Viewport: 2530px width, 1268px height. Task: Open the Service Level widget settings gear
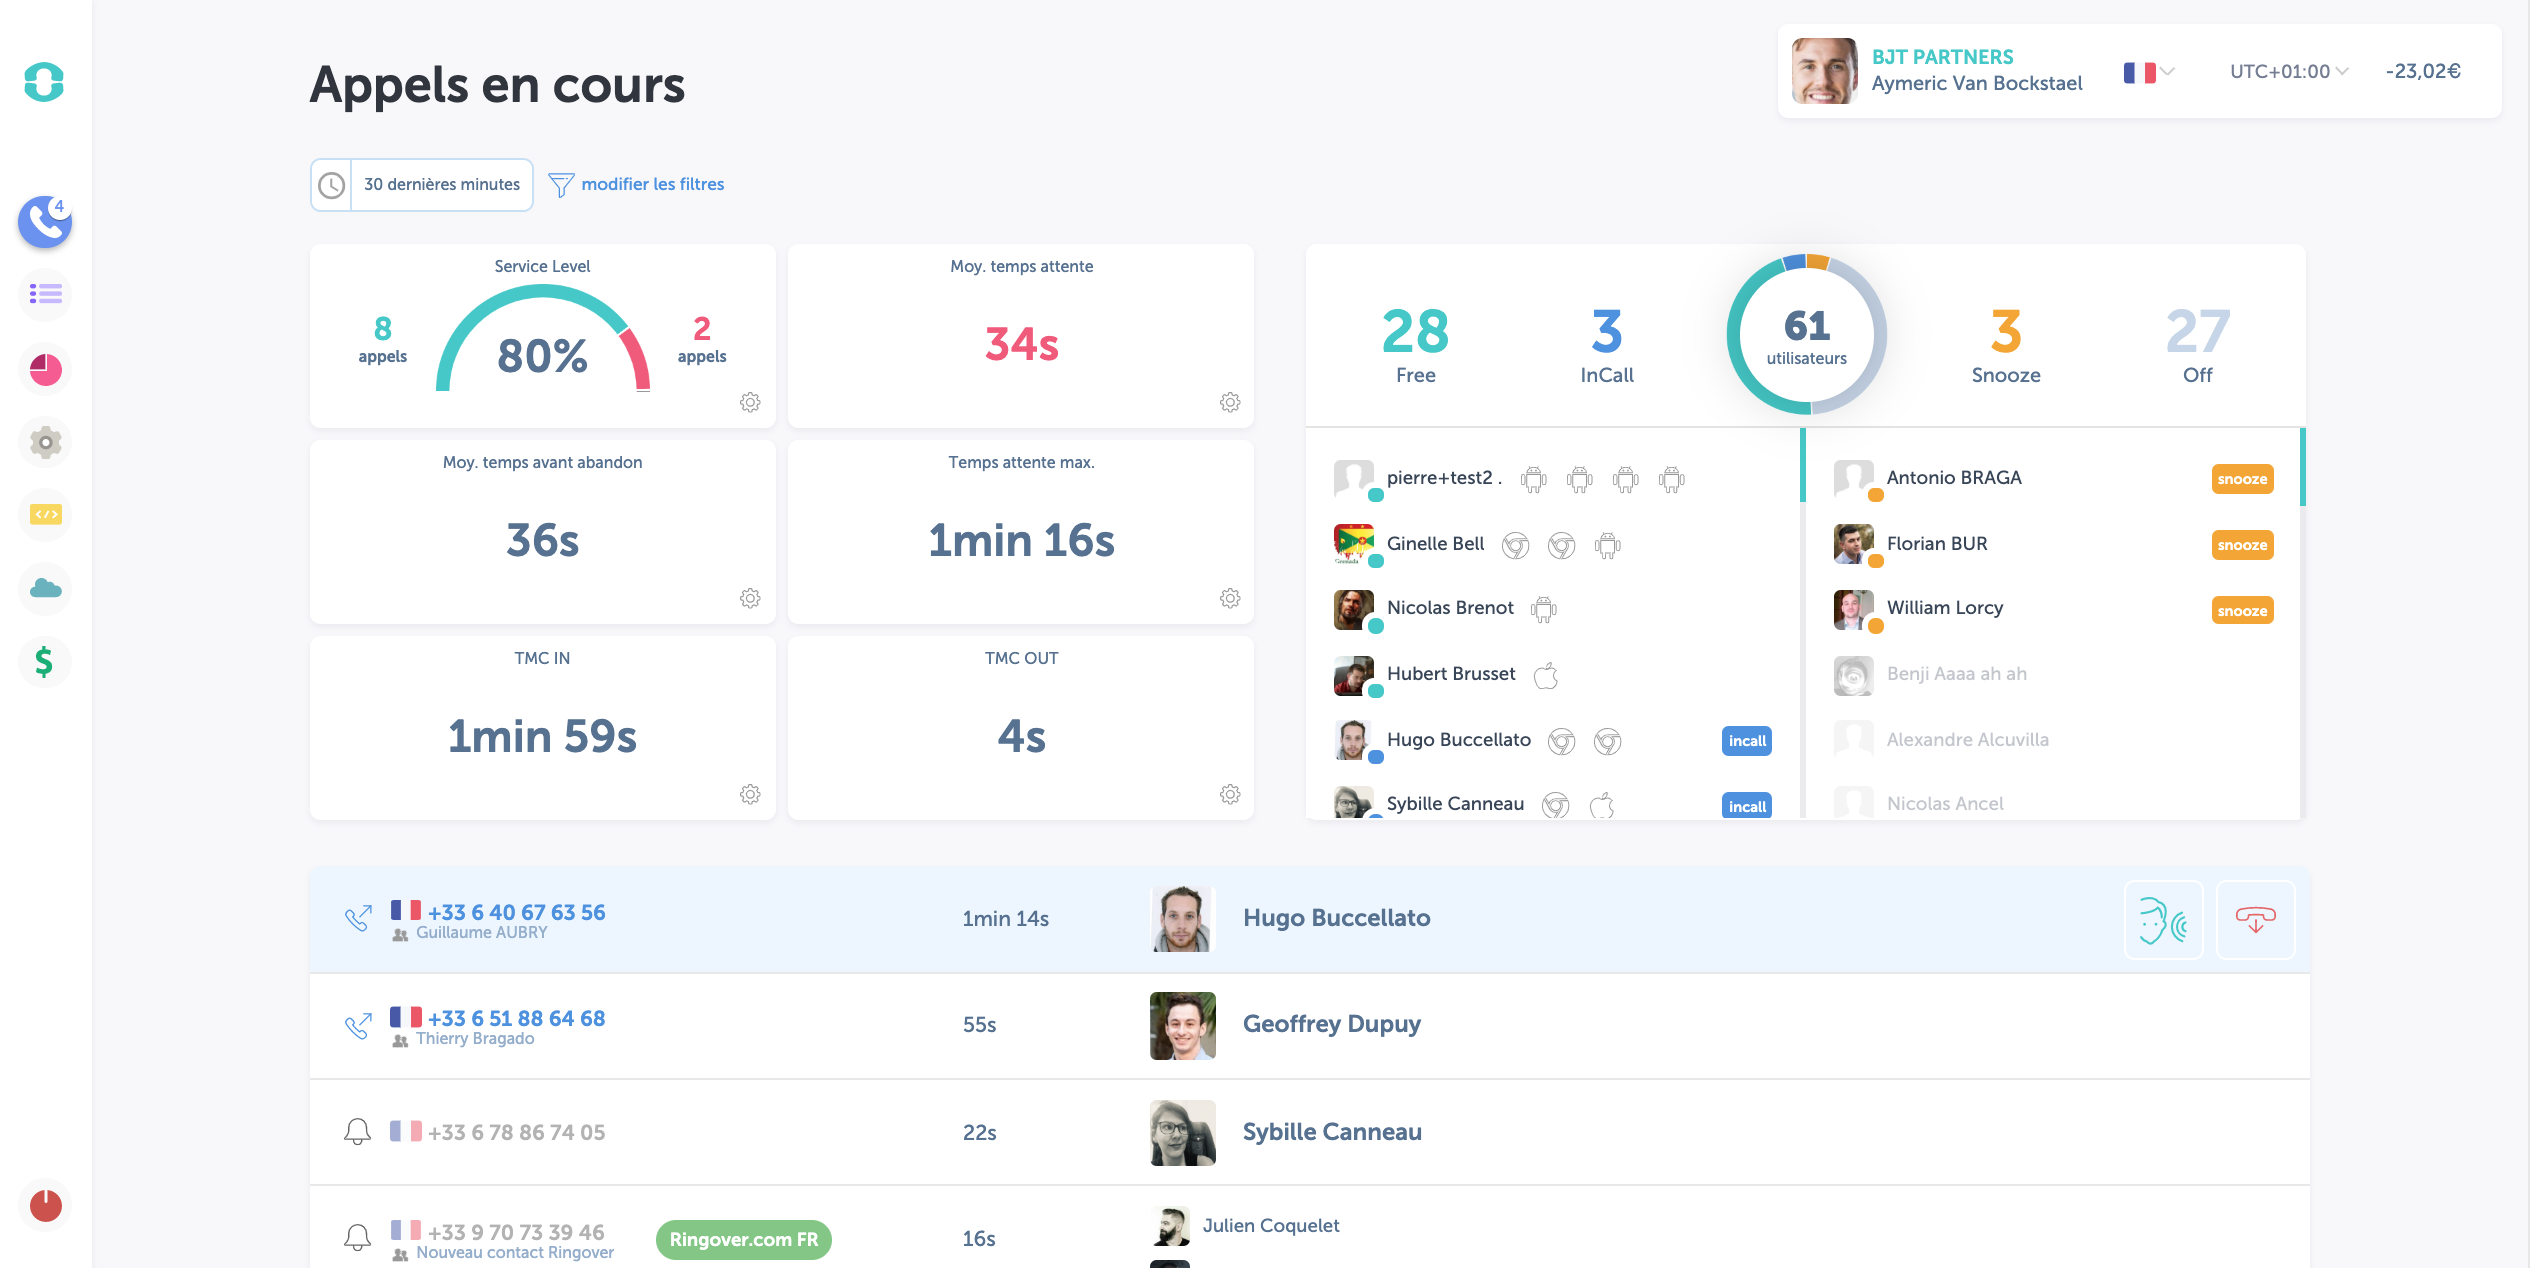click(750, 402)
